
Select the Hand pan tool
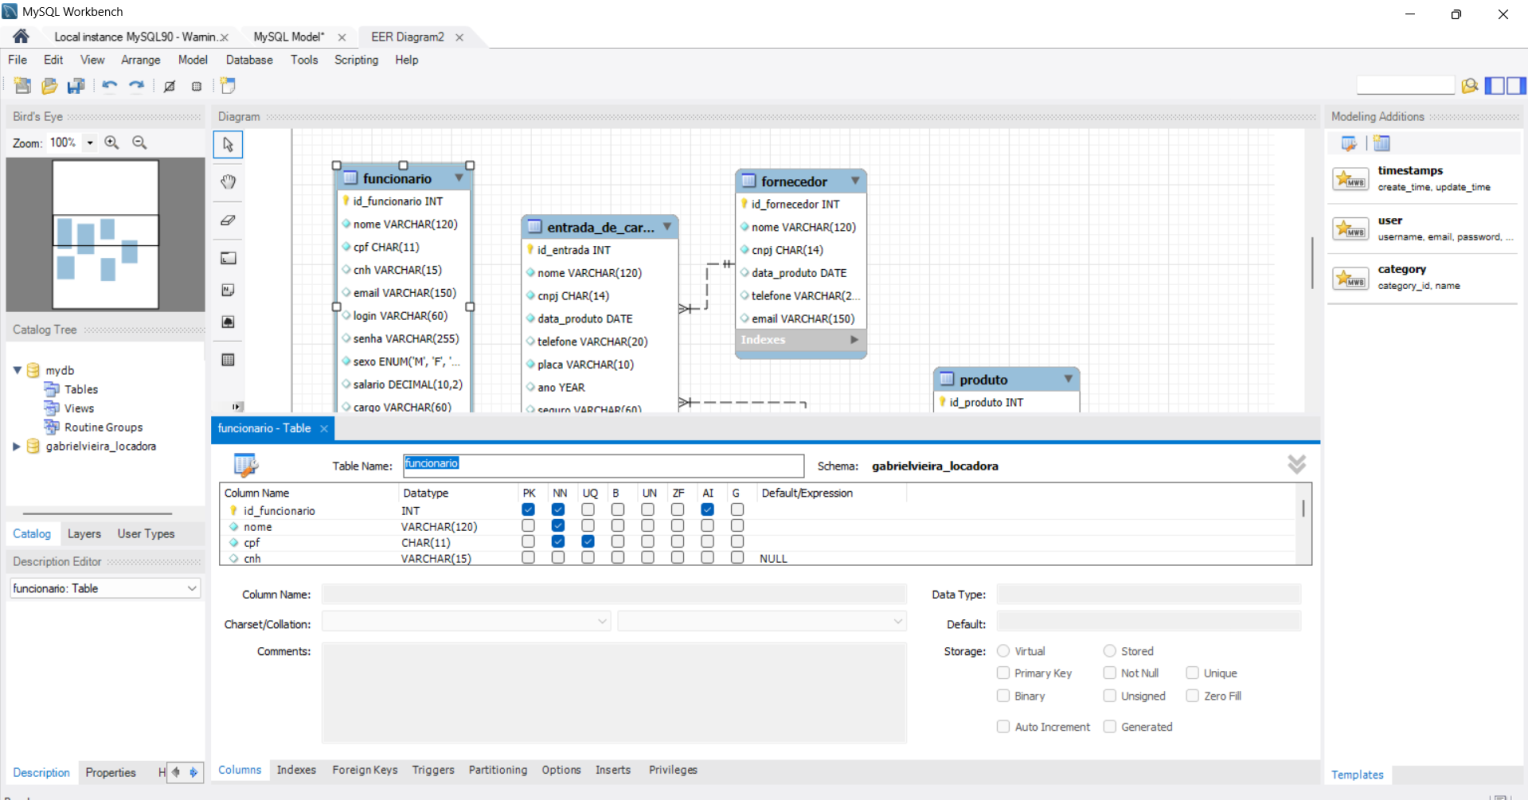tap(228, 182)
